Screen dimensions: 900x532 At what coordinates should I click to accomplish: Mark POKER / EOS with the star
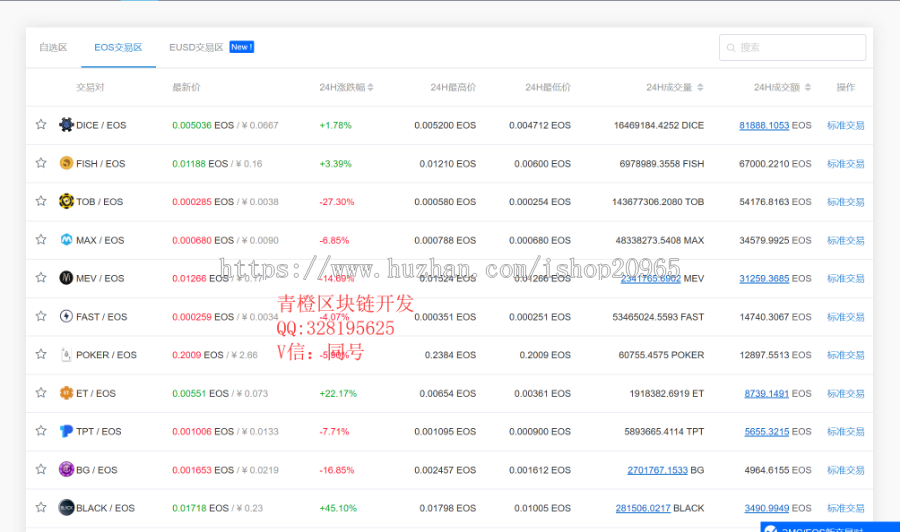coord(41,354)
